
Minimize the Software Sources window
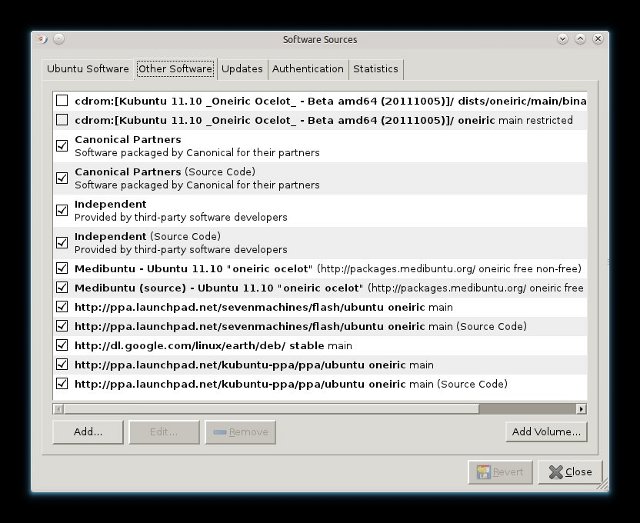565,39
